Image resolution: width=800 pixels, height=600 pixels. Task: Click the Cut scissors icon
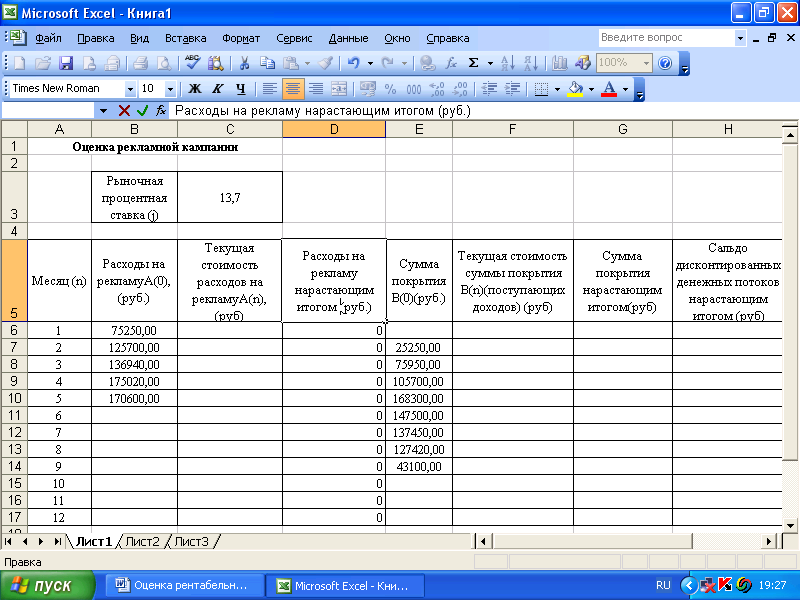click(244, 63)
